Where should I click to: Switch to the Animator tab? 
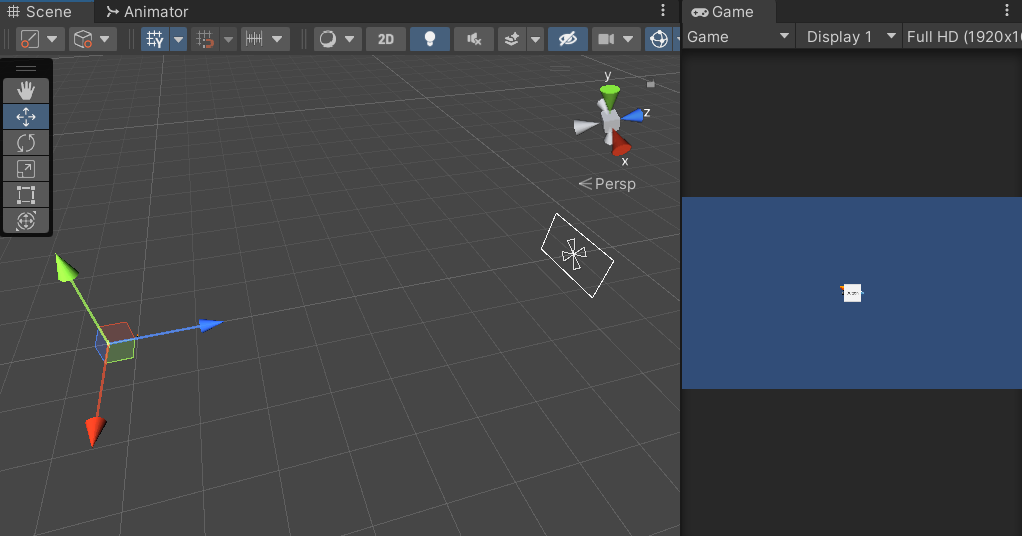click(147, 12)
